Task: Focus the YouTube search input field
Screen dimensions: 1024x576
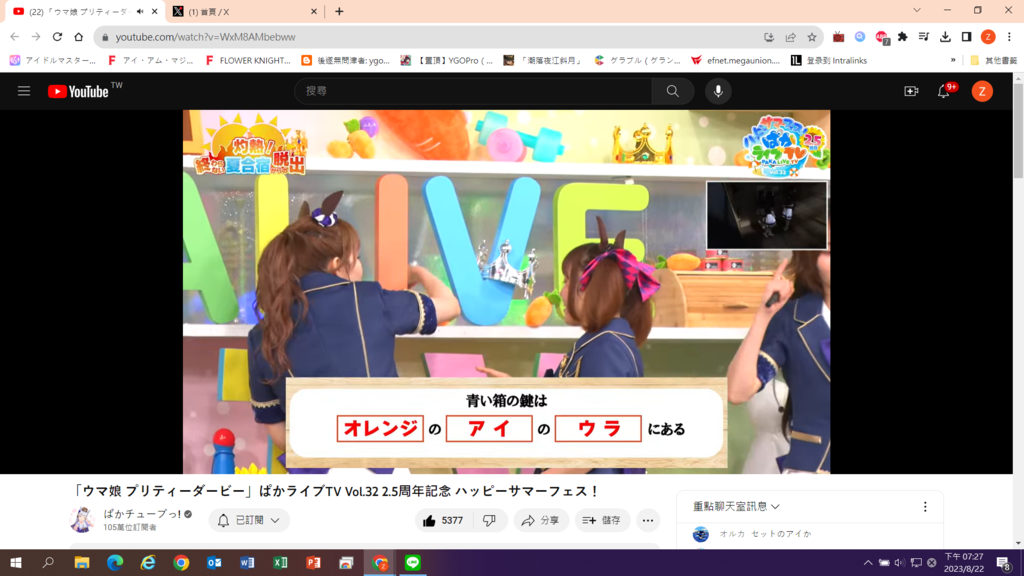Action: (473, 91)
